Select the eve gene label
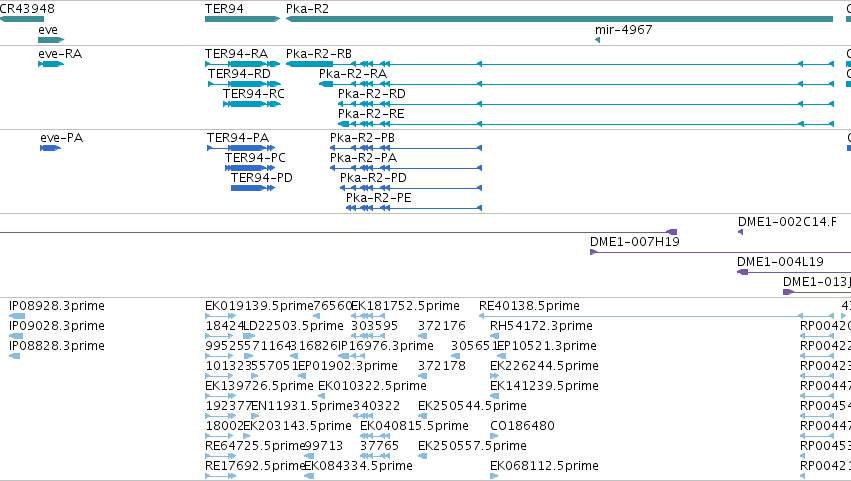The height and width of the screenshot is (481, 851). (48, 30)
